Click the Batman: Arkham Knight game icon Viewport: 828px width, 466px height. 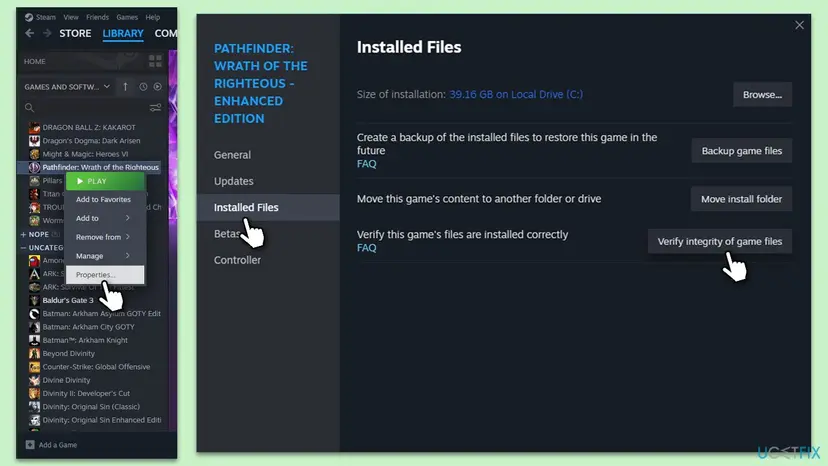[34, 340]
